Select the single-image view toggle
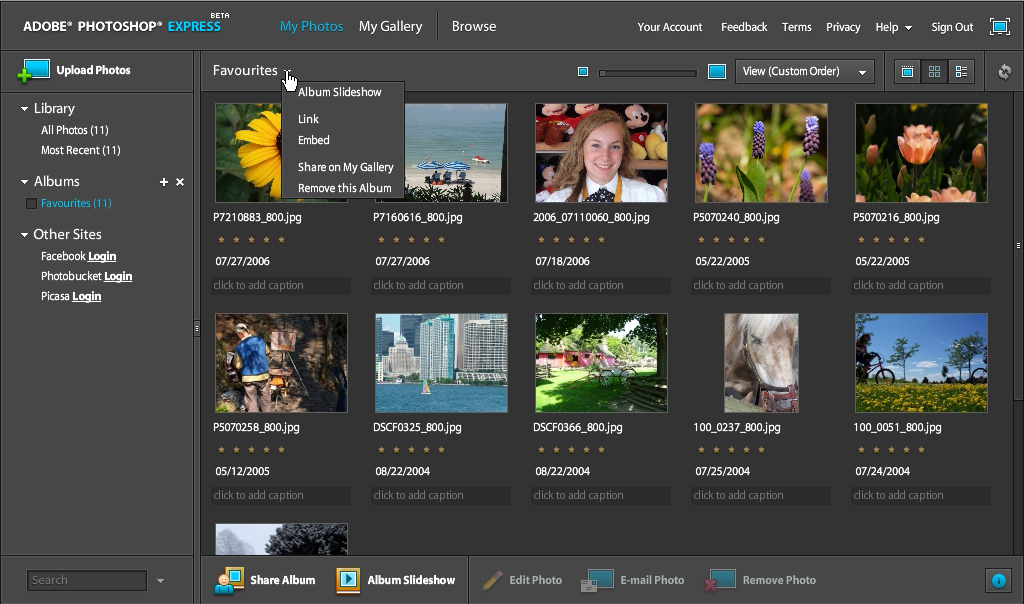Screen dimensions: 1024x604 click(x=907, y=72)
